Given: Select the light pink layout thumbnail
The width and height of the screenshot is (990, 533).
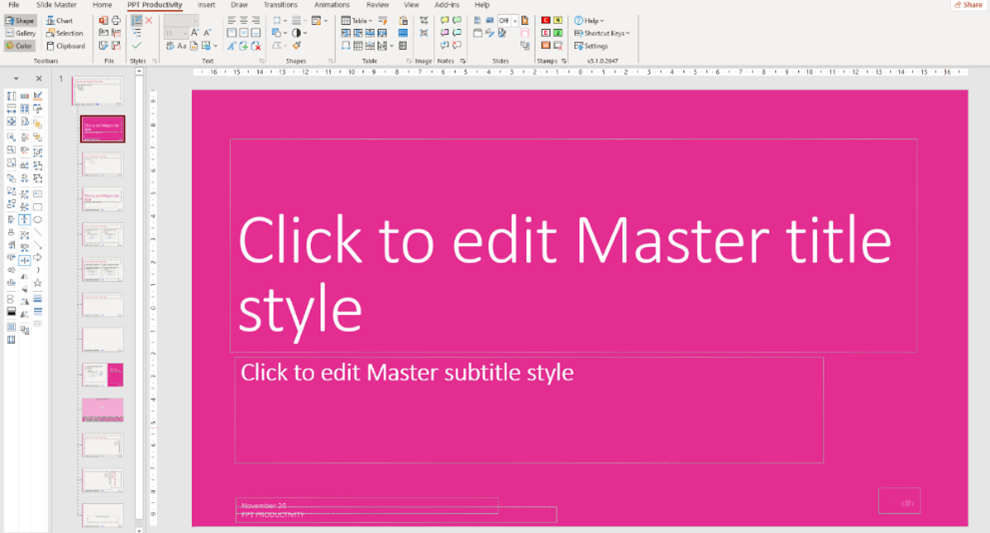Looking at the screenshot, I should click(x=102, y=410).
